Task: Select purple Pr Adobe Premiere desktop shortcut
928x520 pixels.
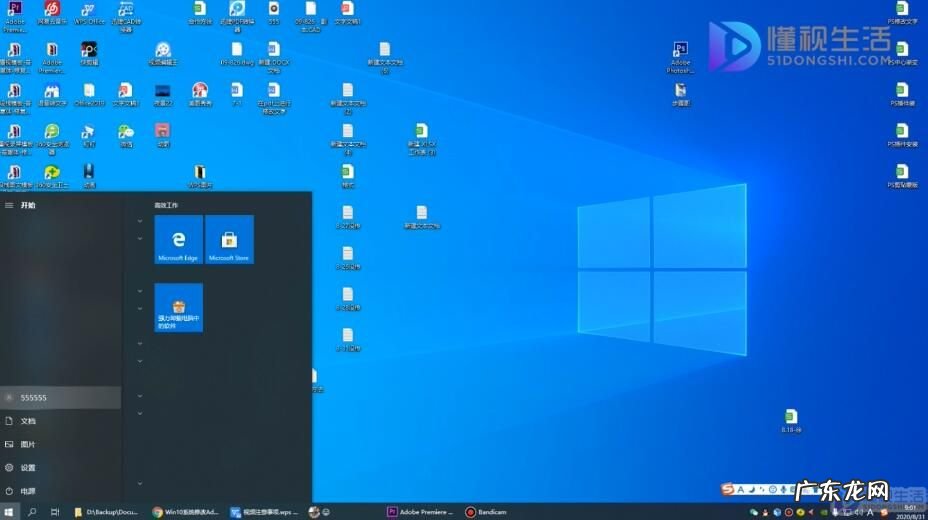Action: 15,17
